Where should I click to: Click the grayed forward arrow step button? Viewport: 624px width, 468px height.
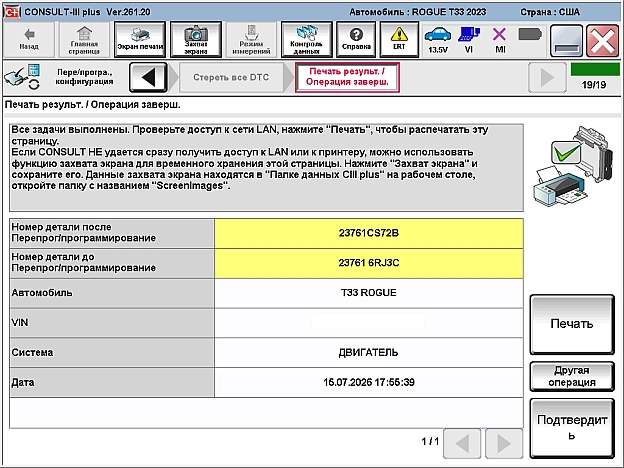547,77
